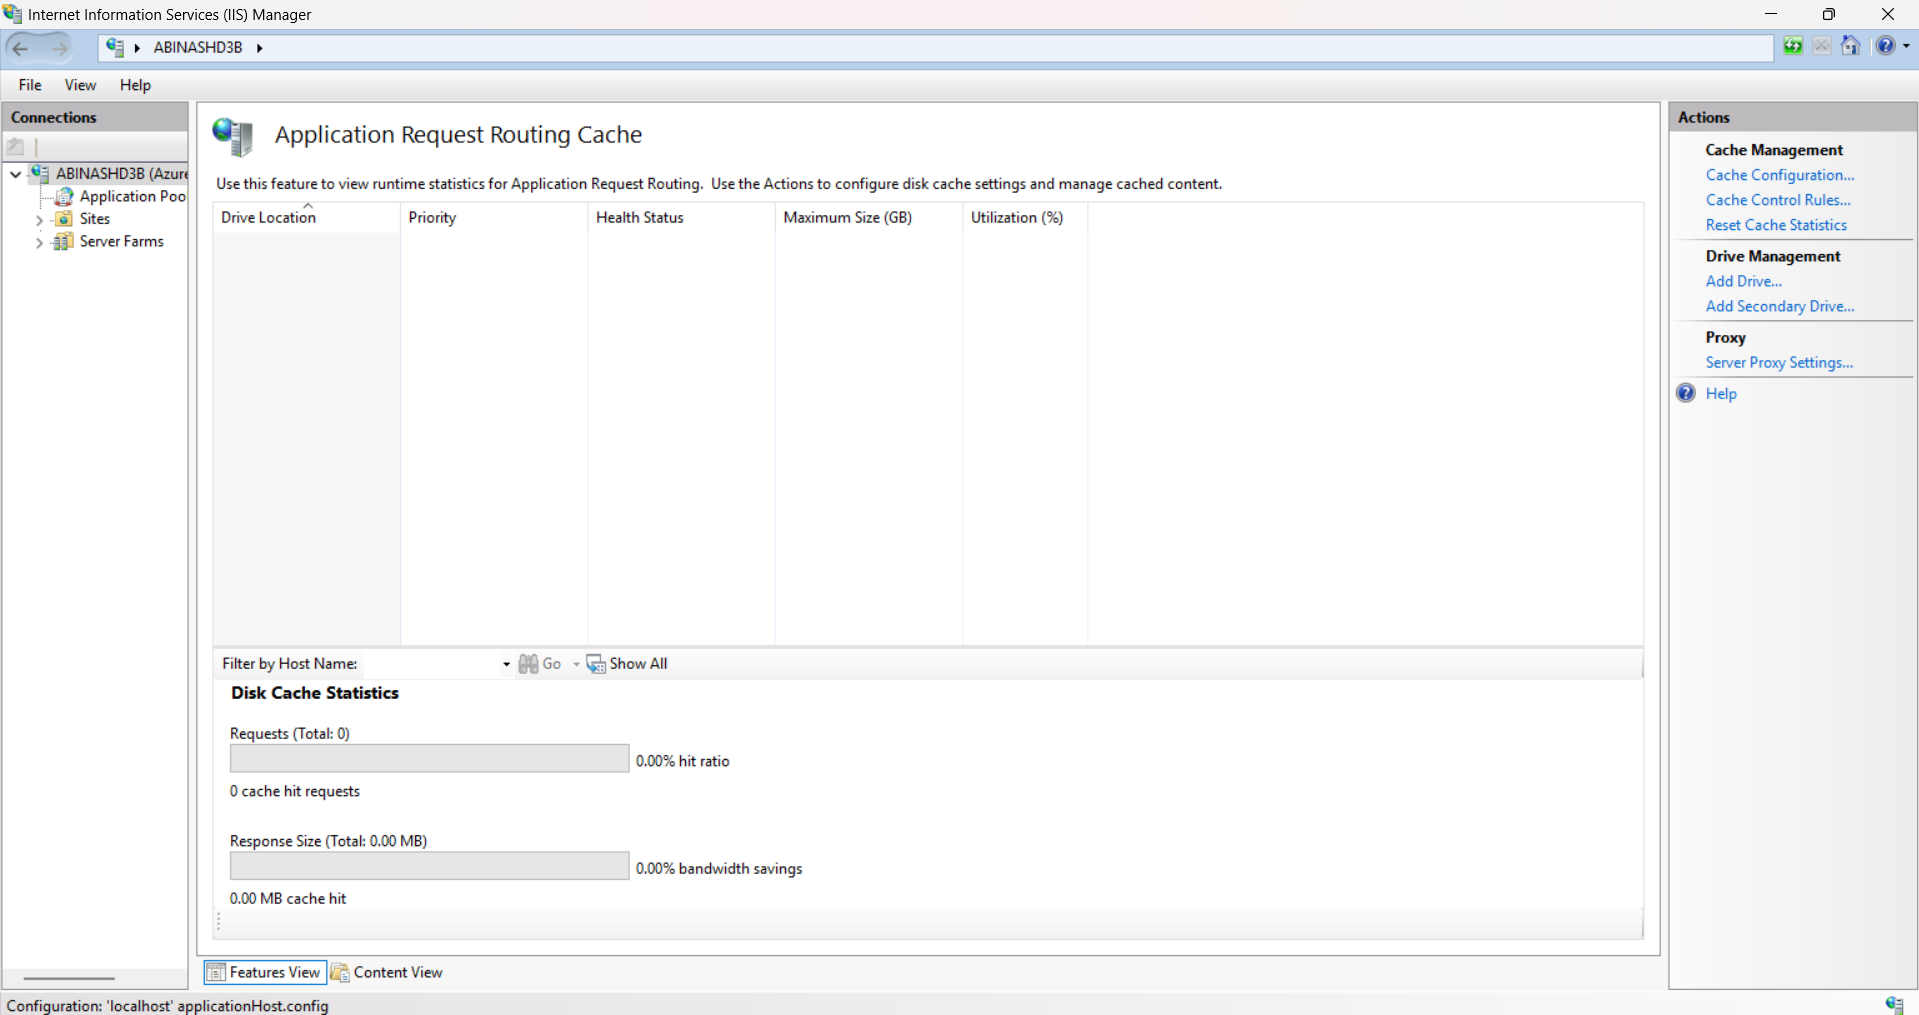This screenshot has height=1015, width=1919.
Task: Click the green Refresh Page icon
Action: 1793,46
